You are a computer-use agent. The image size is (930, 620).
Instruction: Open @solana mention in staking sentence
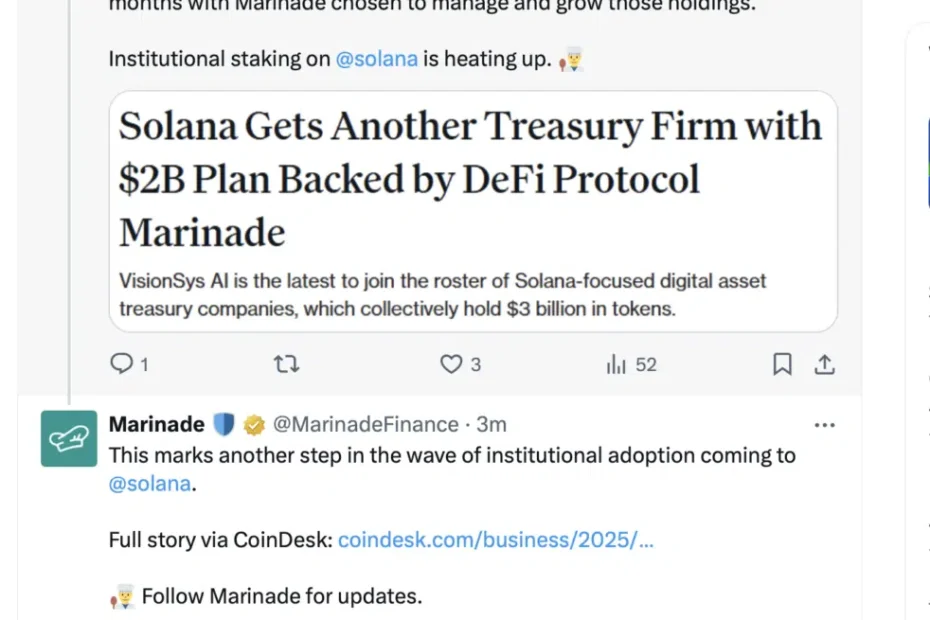coord(376,59)
